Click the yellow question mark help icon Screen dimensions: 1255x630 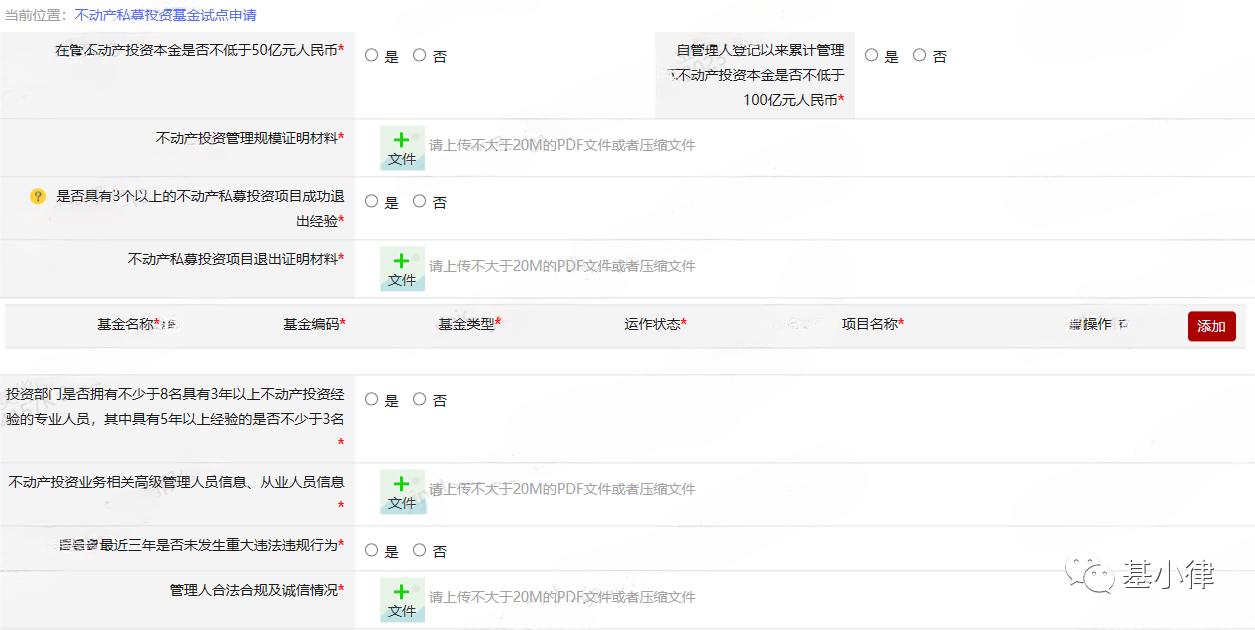pos(37,197)
